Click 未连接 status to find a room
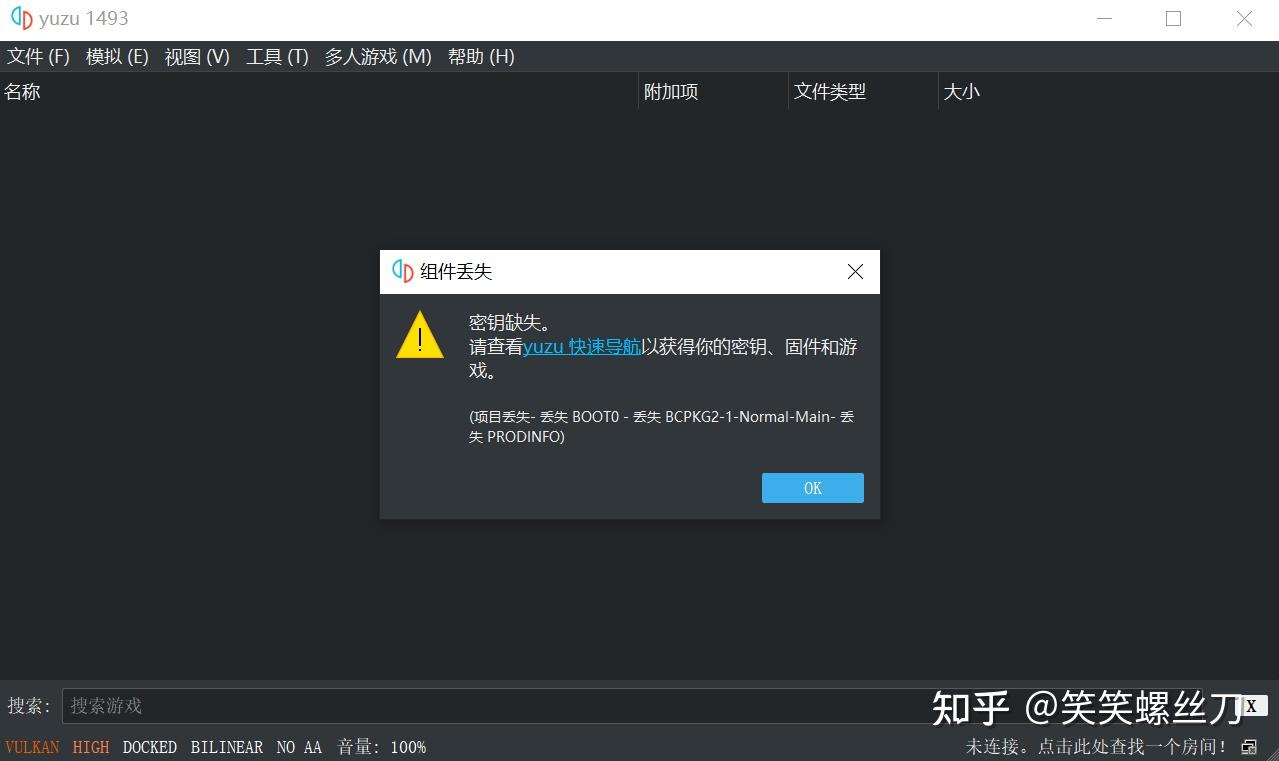Screen dimensions: 1279x761 [1096, 747]
